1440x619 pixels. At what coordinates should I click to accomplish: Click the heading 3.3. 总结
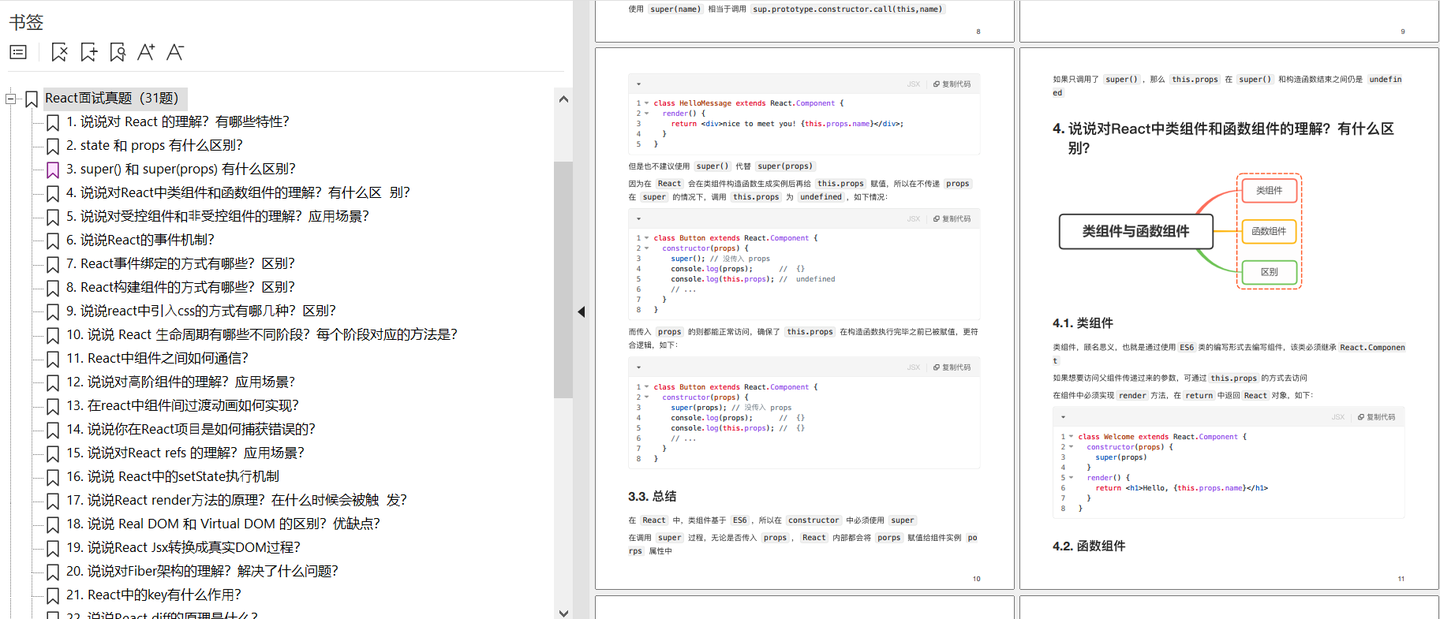click(652, 496)
